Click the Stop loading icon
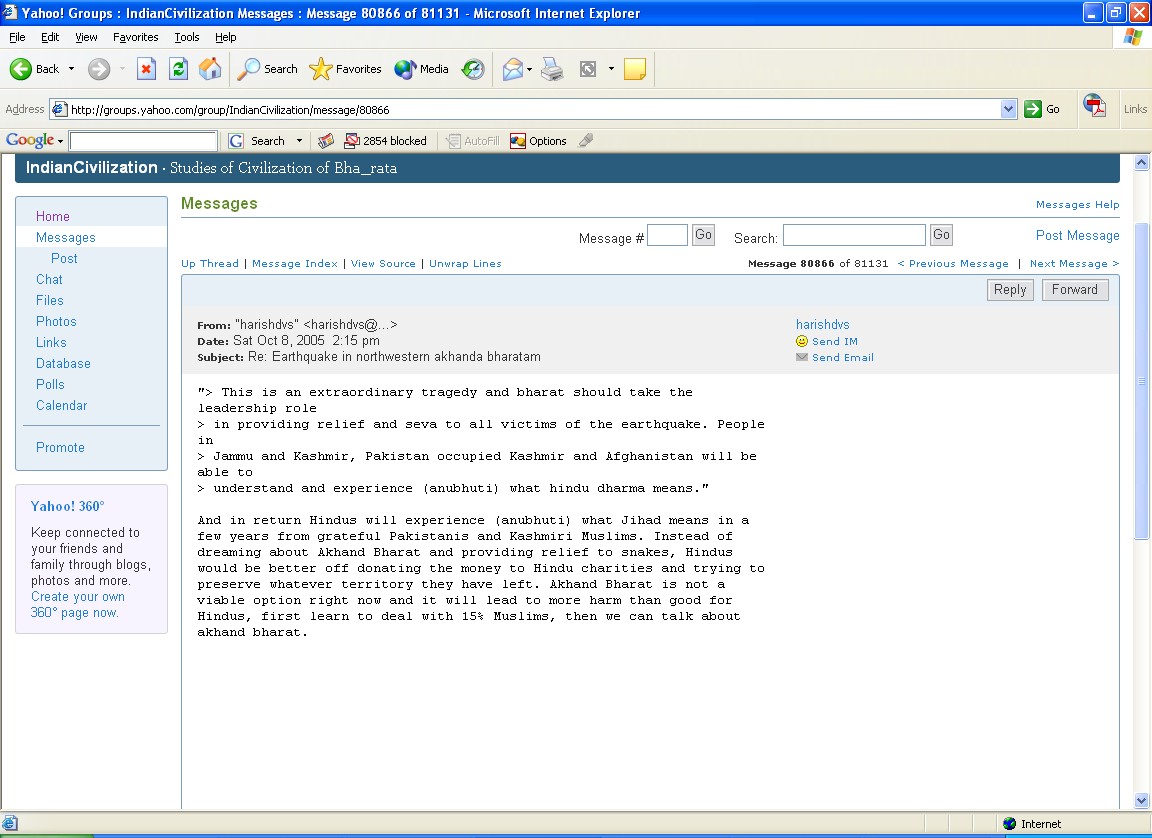Image resolution: width=1152 pixels, height=838 pixels. [x=146, y=69]
